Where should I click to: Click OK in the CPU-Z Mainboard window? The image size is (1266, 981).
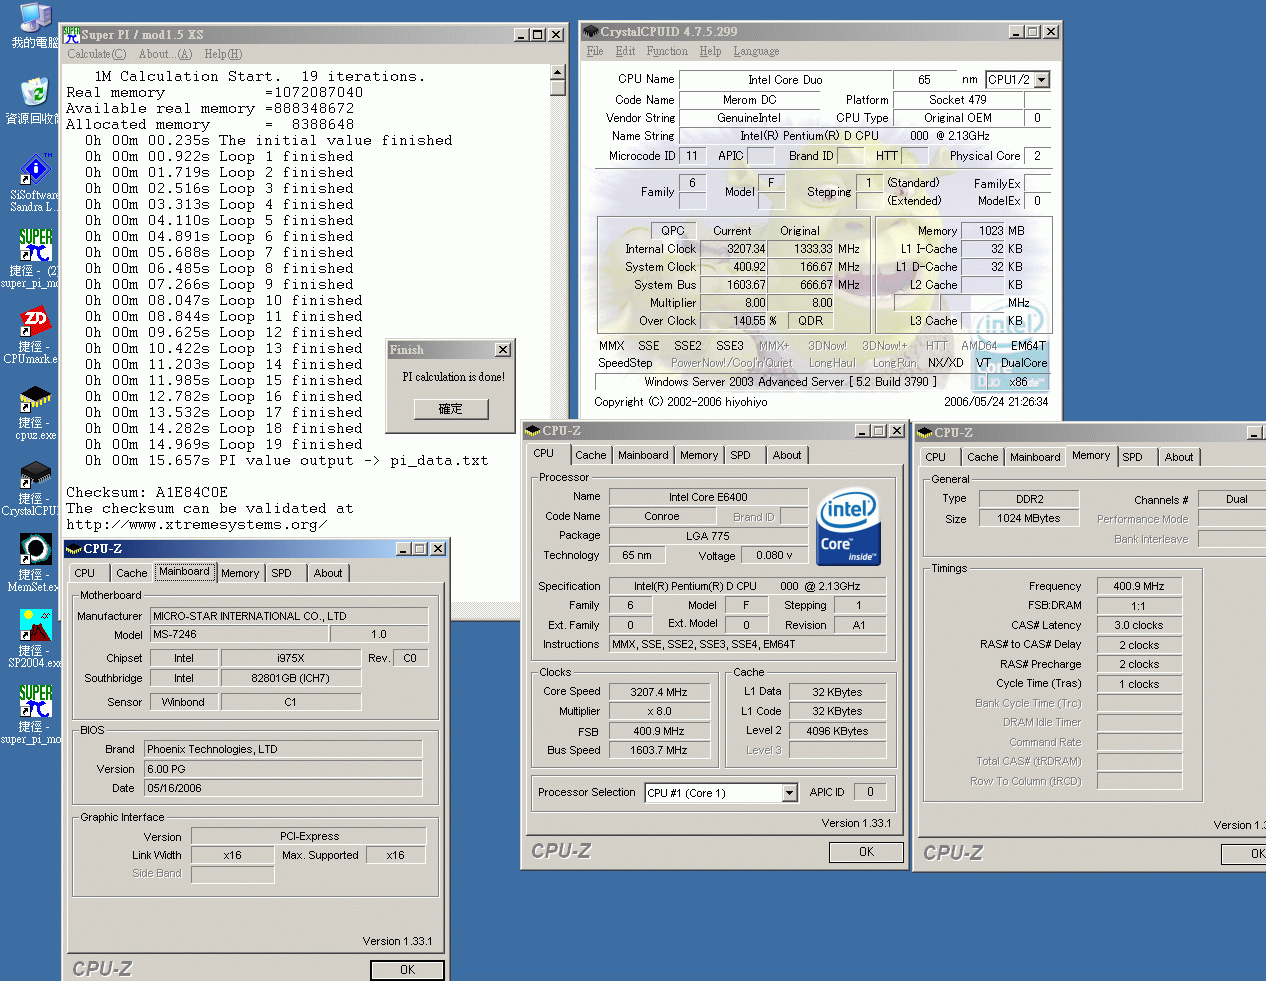(407, 969)
